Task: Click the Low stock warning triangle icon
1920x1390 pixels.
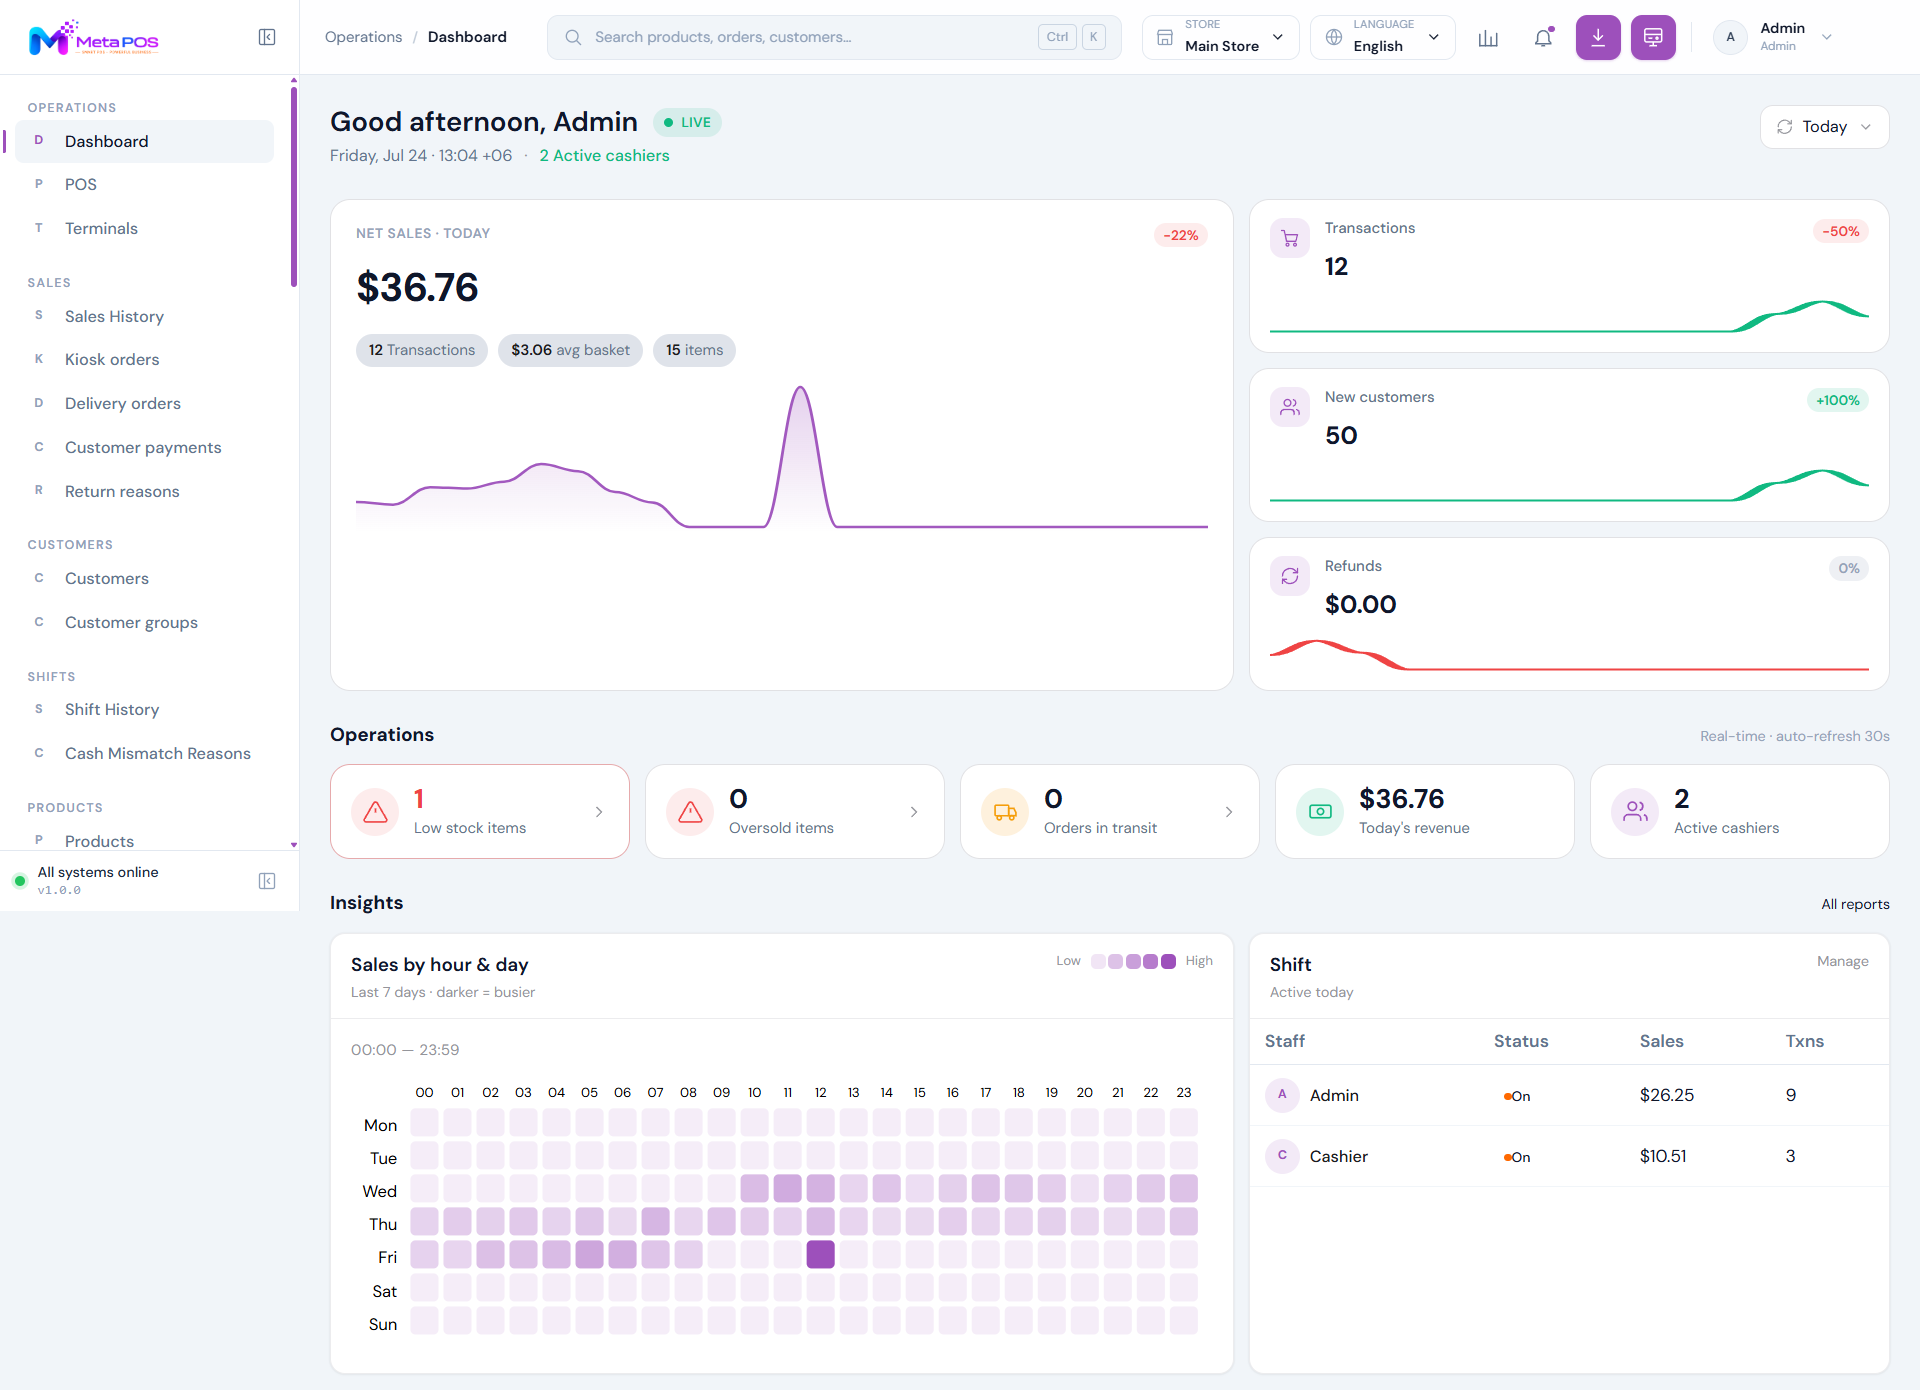Action: coord(376,812)
